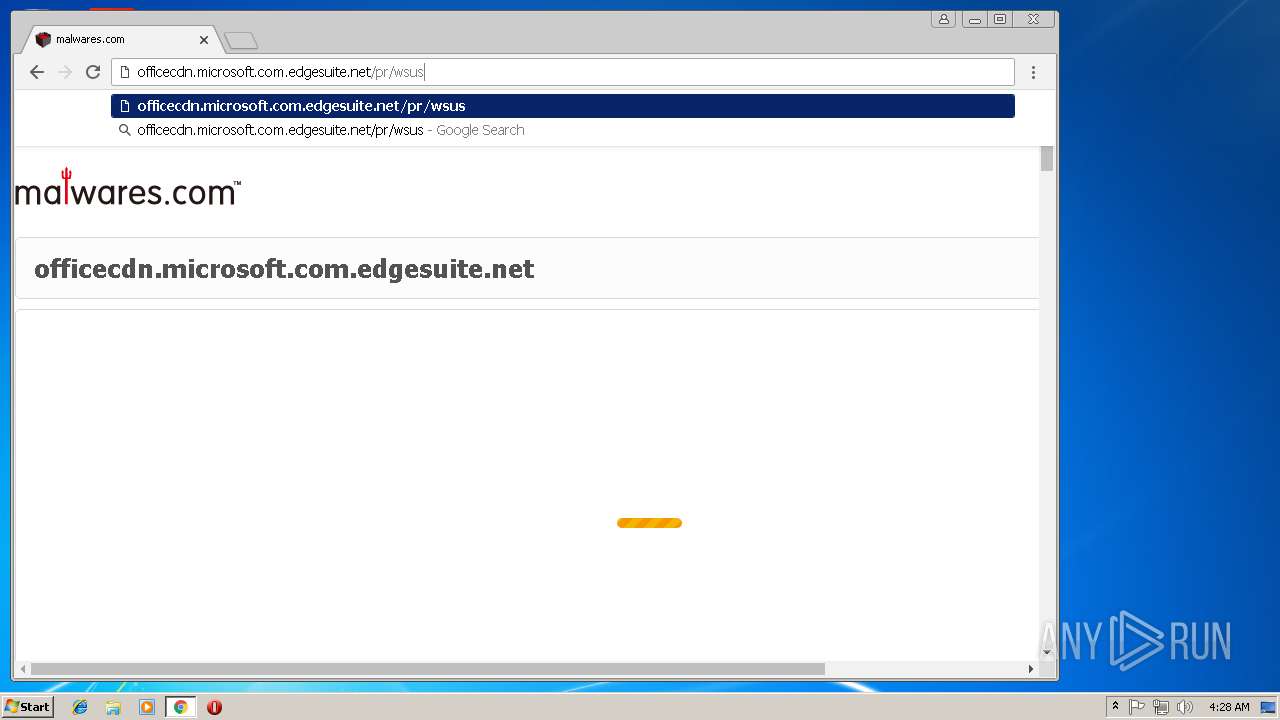Open Windows Media Player from taskbar
The width and height of the screenshot is (1280, 720).
(x=147, y=707)
